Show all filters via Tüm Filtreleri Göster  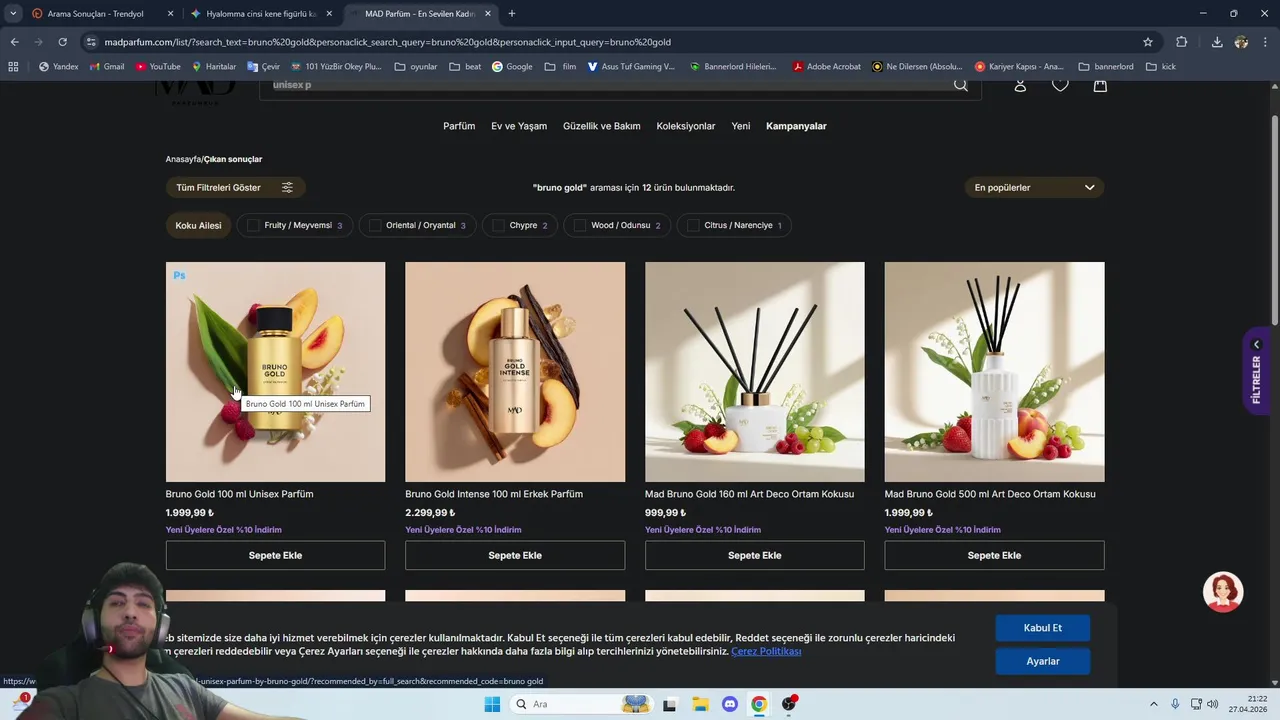(x=235, y=187)
